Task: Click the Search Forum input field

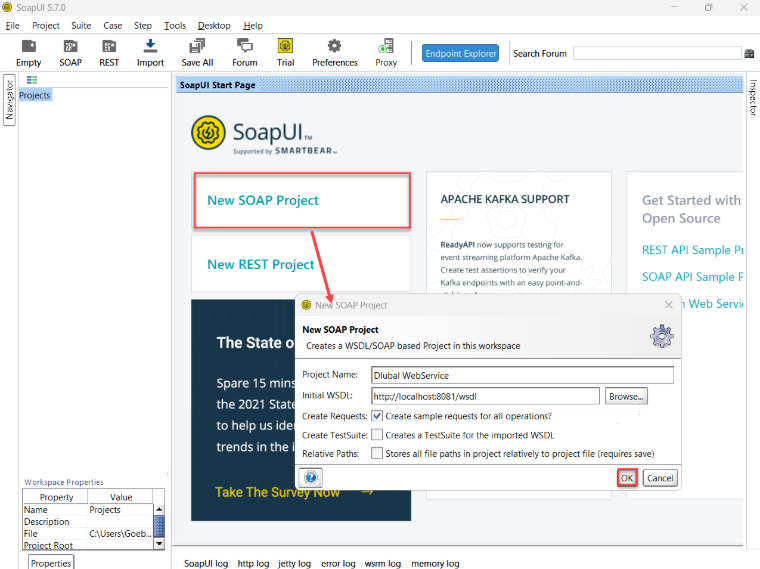Action: pyautogui.click(x=657, y=53)
